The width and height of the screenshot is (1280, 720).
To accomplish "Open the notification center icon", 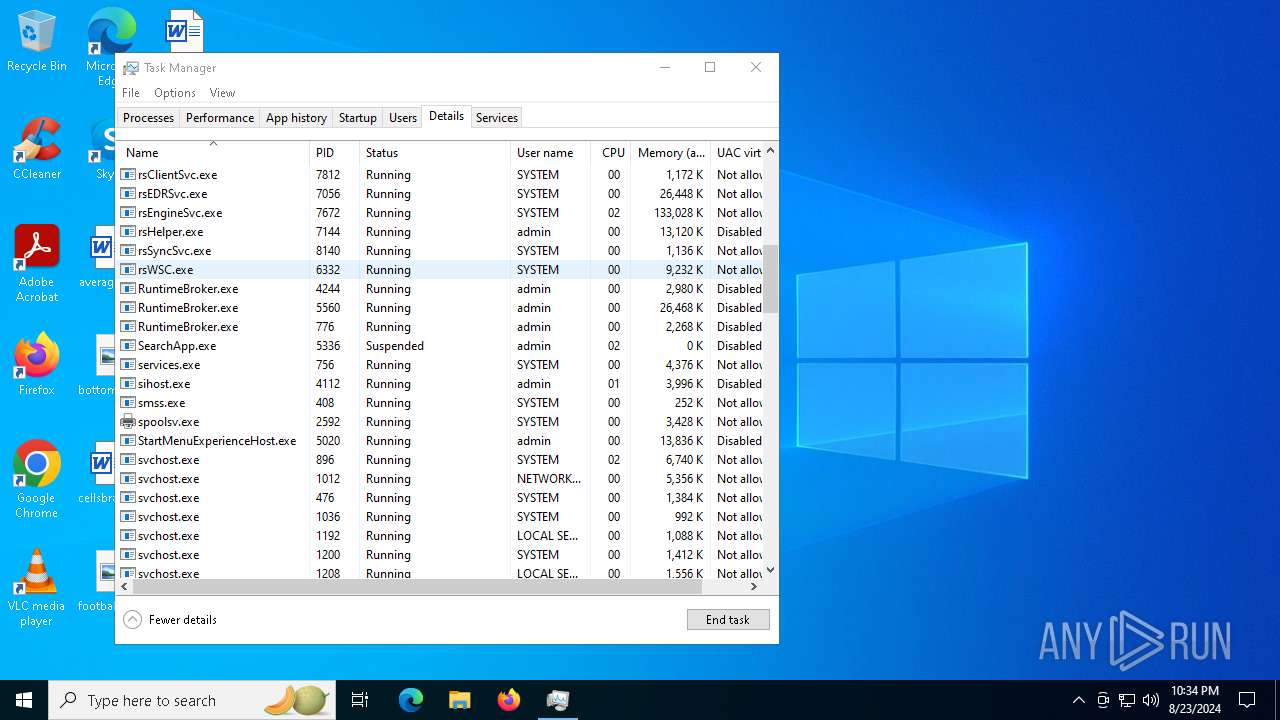I will click(1247, 700).
